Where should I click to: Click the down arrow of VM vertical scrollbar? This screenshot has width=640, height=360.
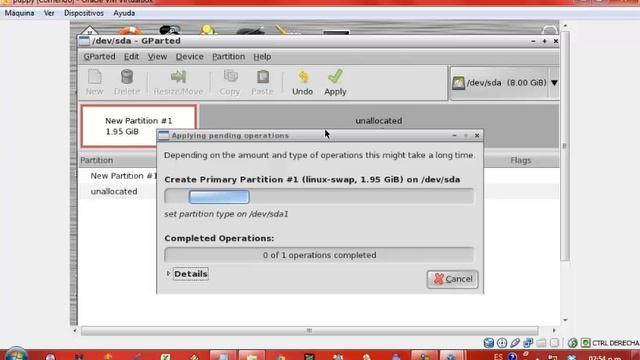click(565, 320)
